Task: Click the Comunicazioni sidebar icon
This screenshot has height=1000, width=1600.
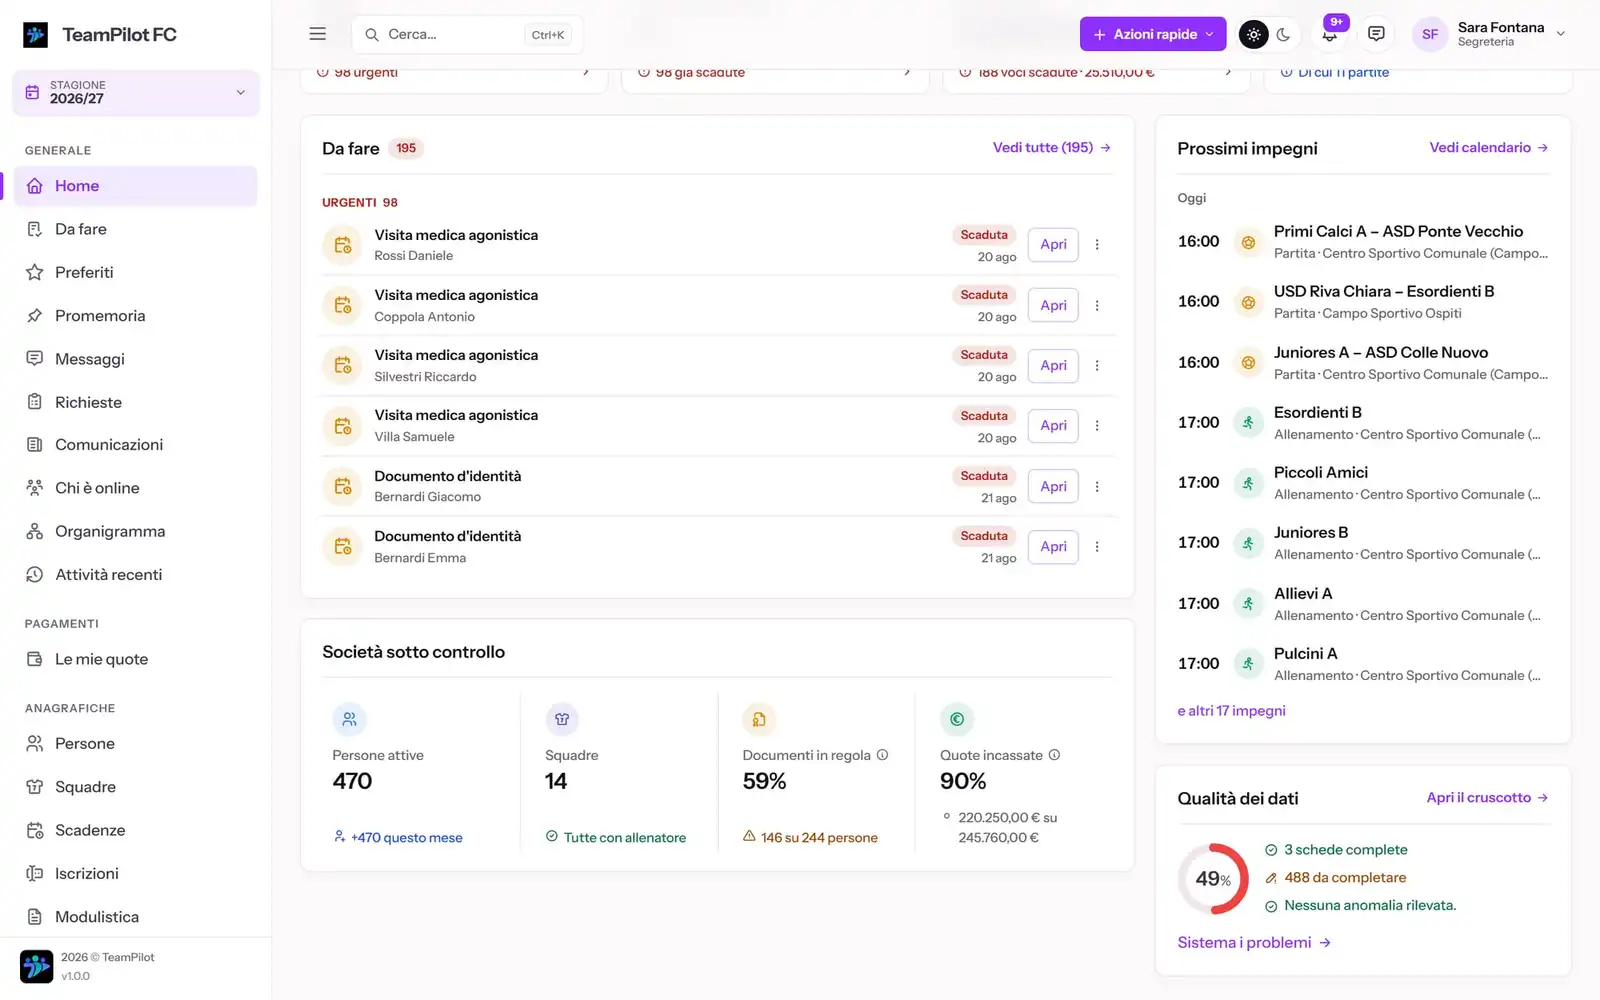Action: pos(35,445)
